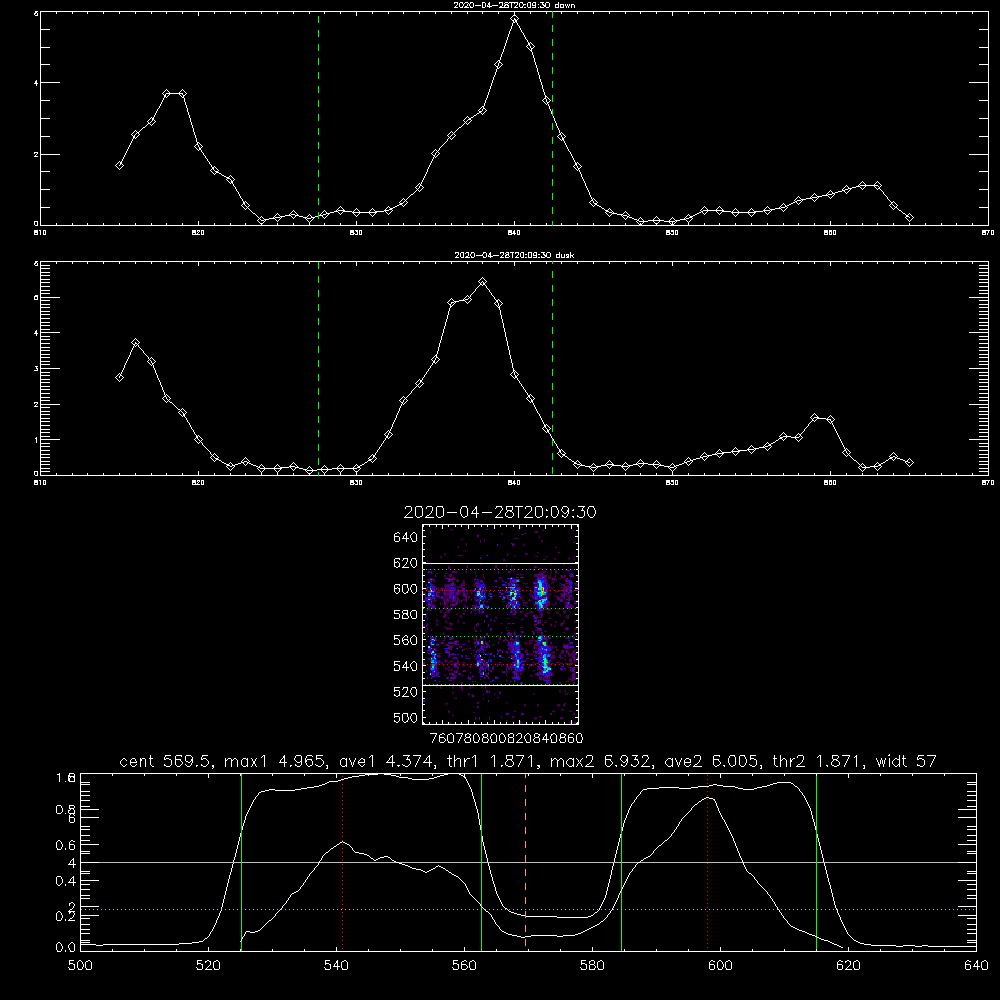Select the solid green line near 615 in the profile plot
Screen dimensions: 1000x1000
click(816, 862)
